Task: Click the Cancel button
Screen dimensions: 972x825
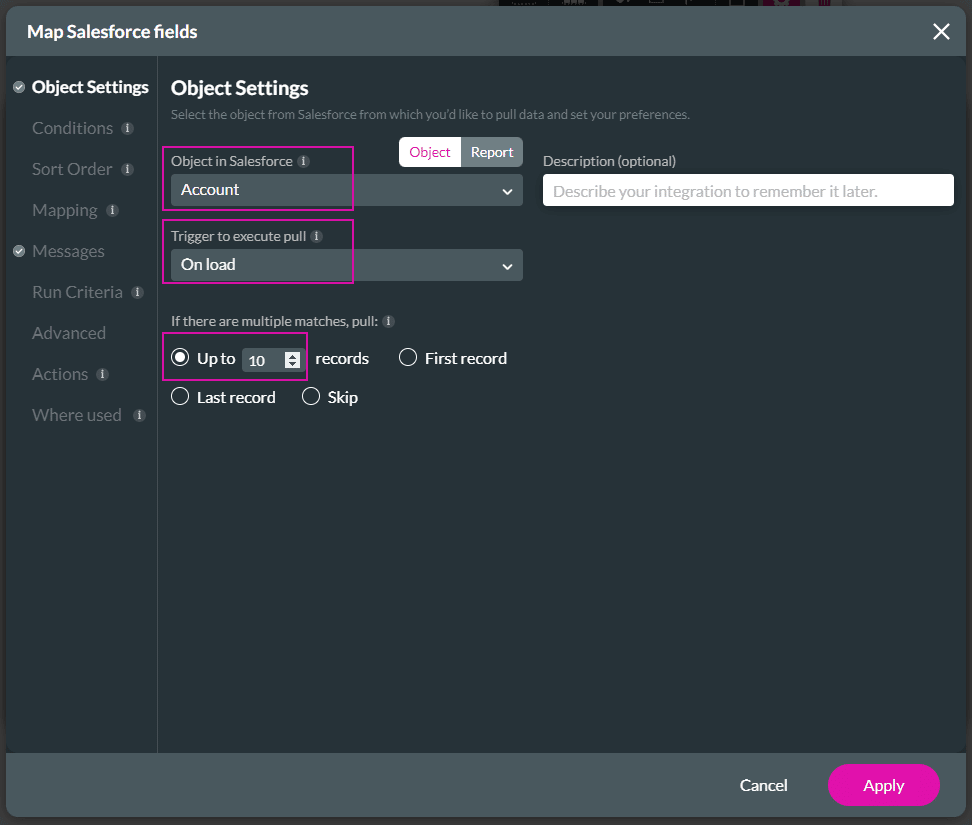Action: pos(763,785)
